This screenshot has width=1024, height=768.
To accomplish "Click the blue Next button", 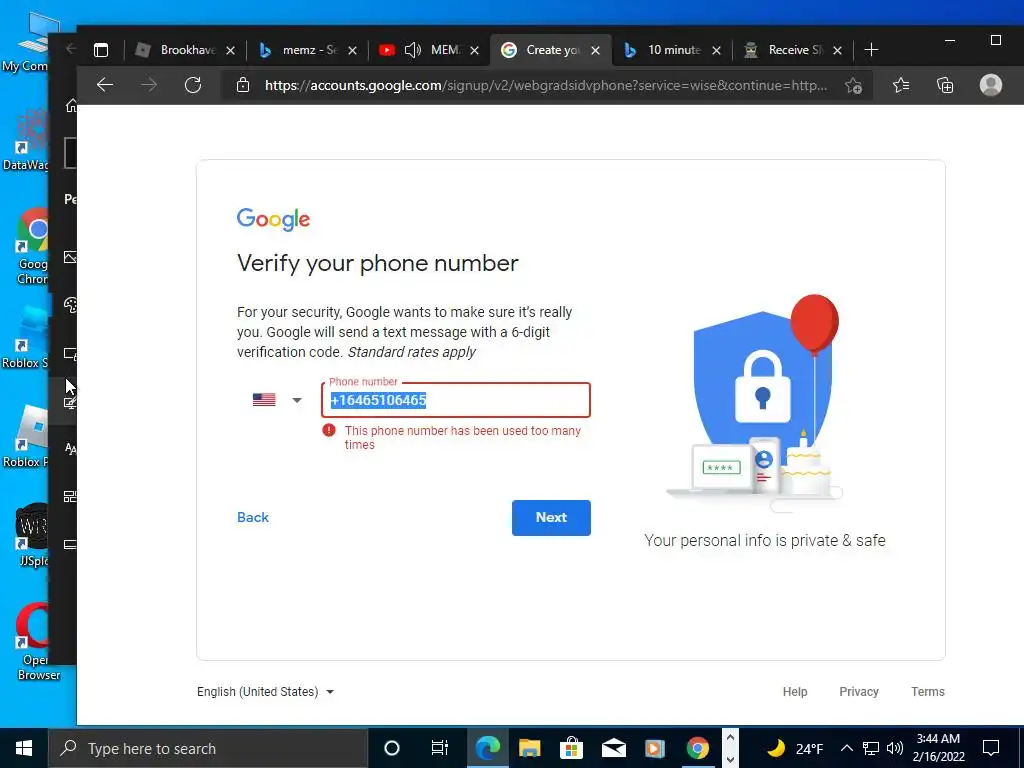I will tap(551, 518).
